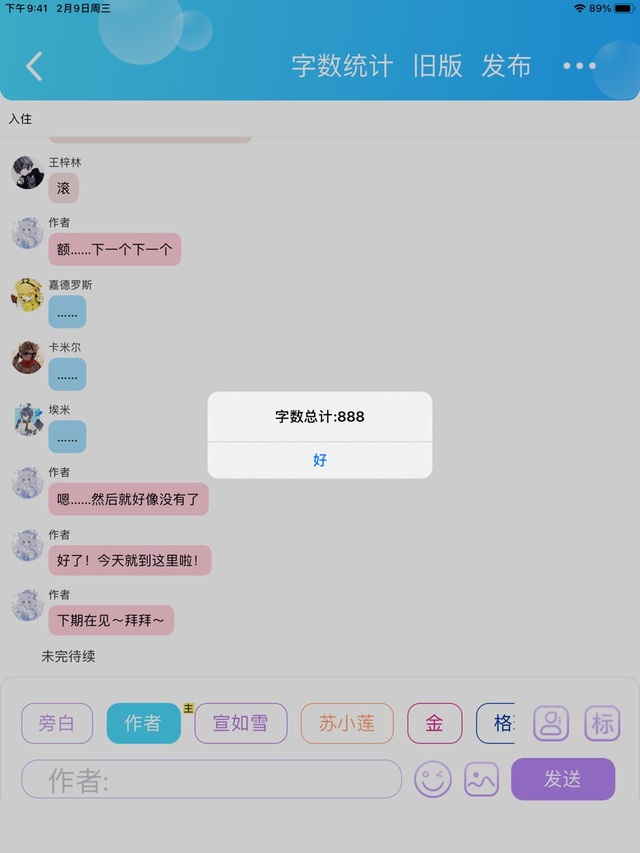
Task: Tap the insert image icon
Action: pyautogui.click(x=481, y=779)
